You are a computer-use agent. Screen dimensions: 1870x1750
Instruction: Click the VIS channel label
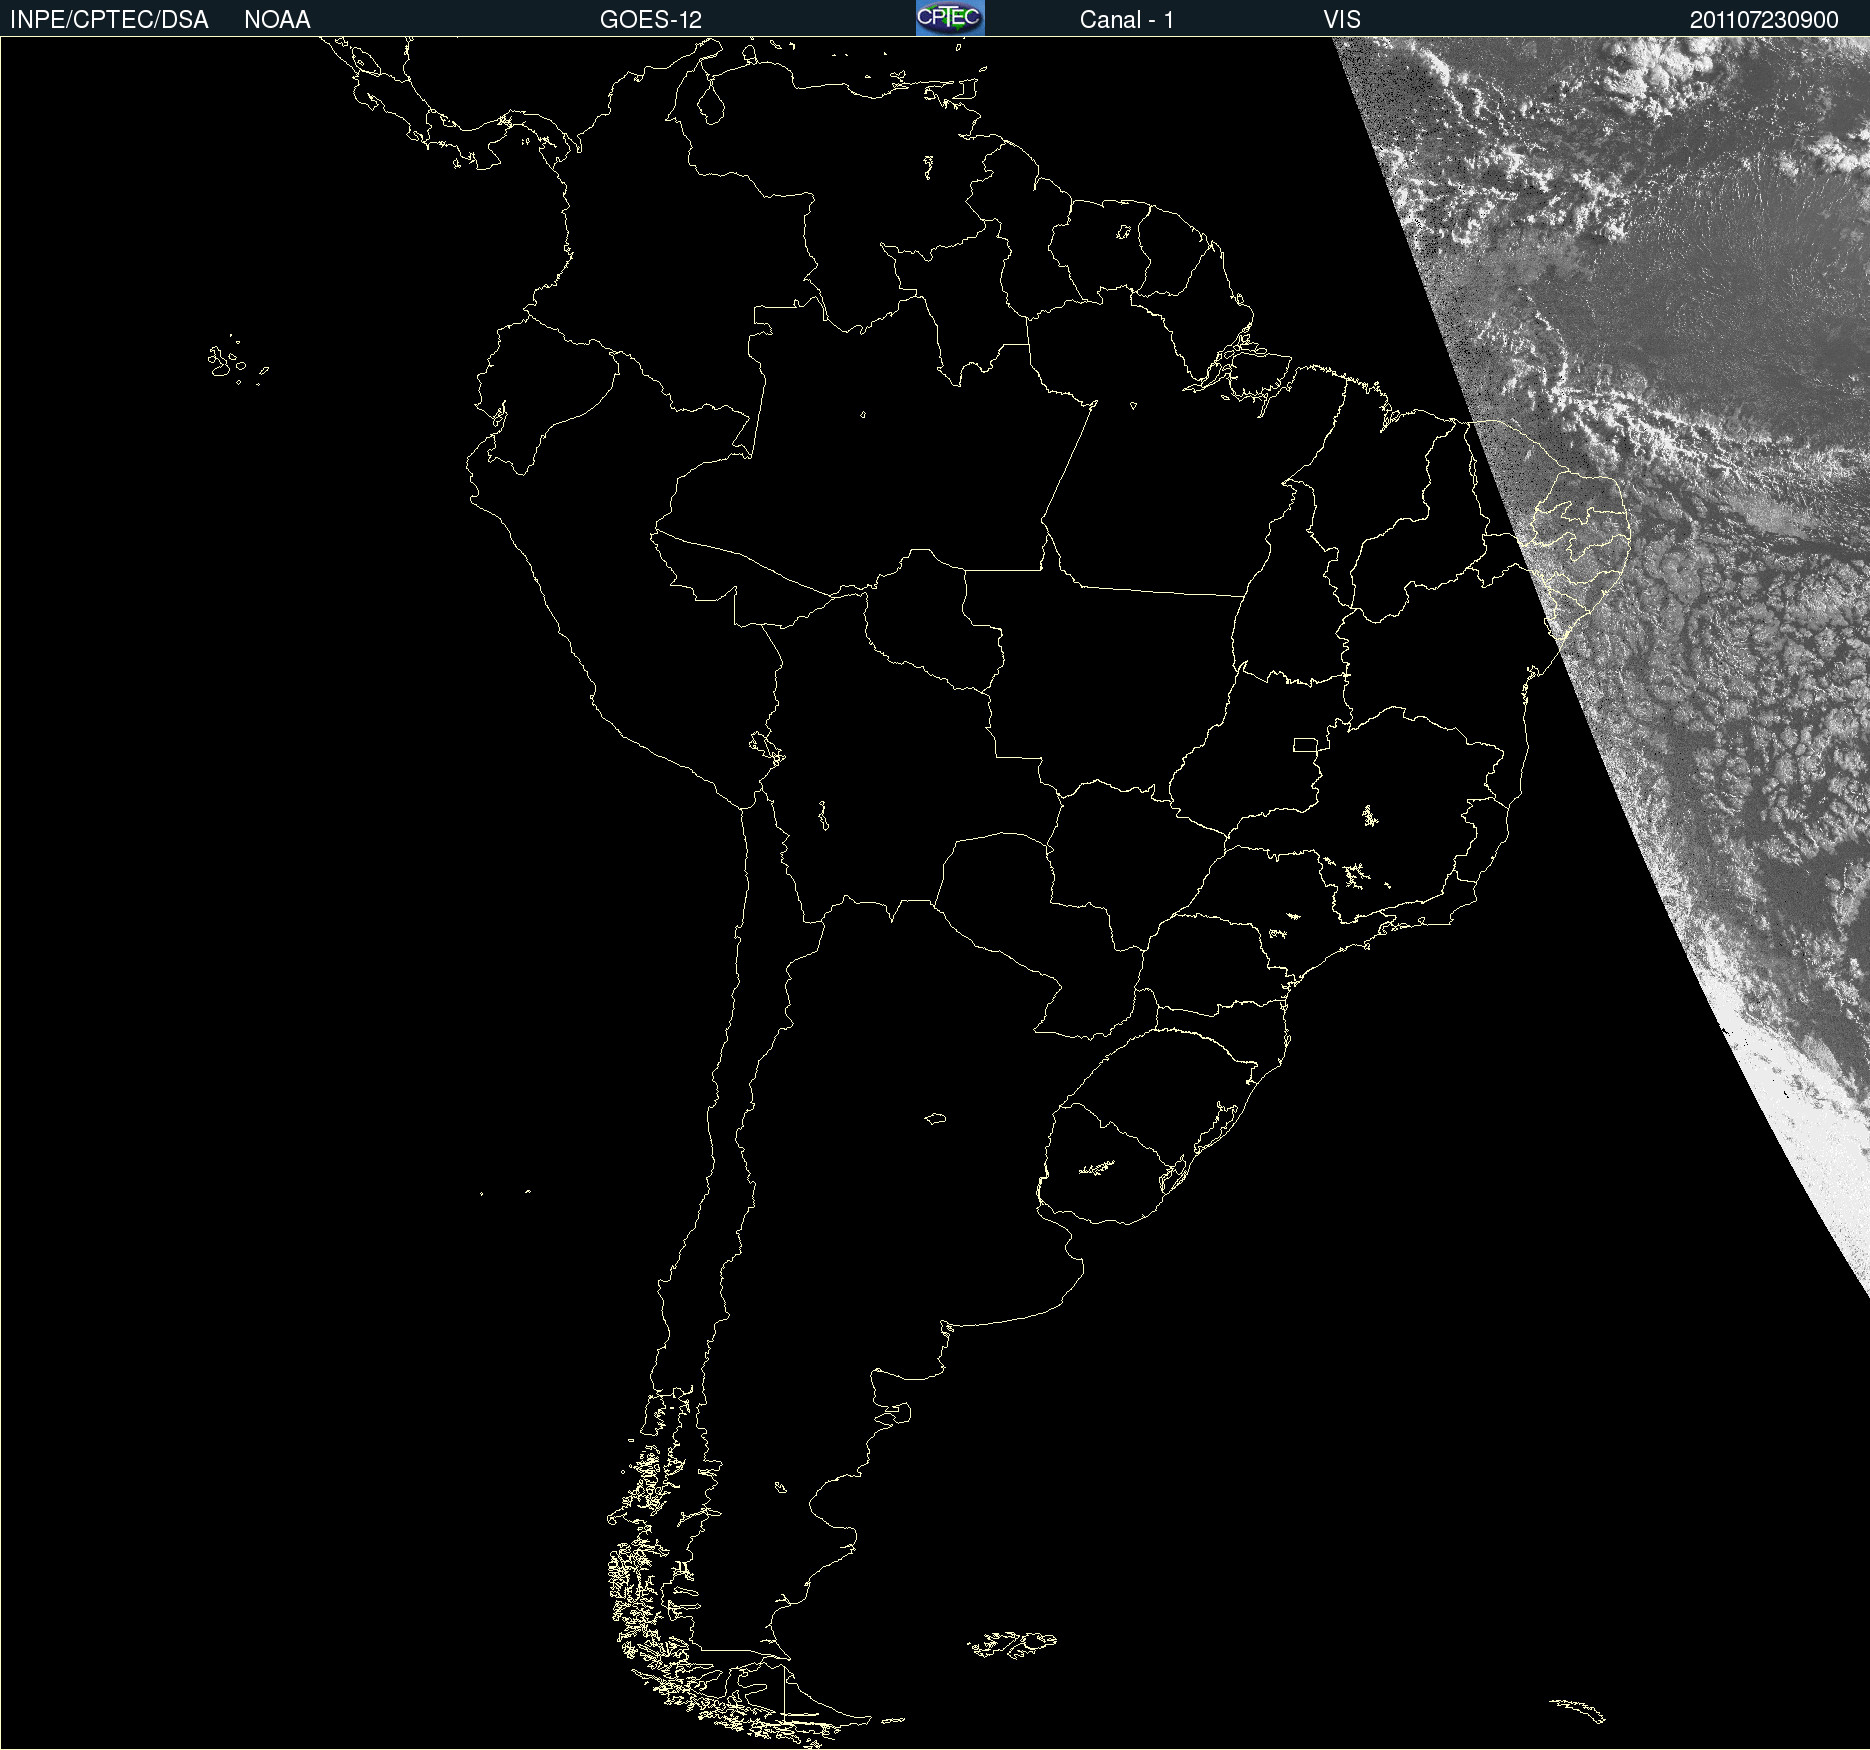[1342, 20]
